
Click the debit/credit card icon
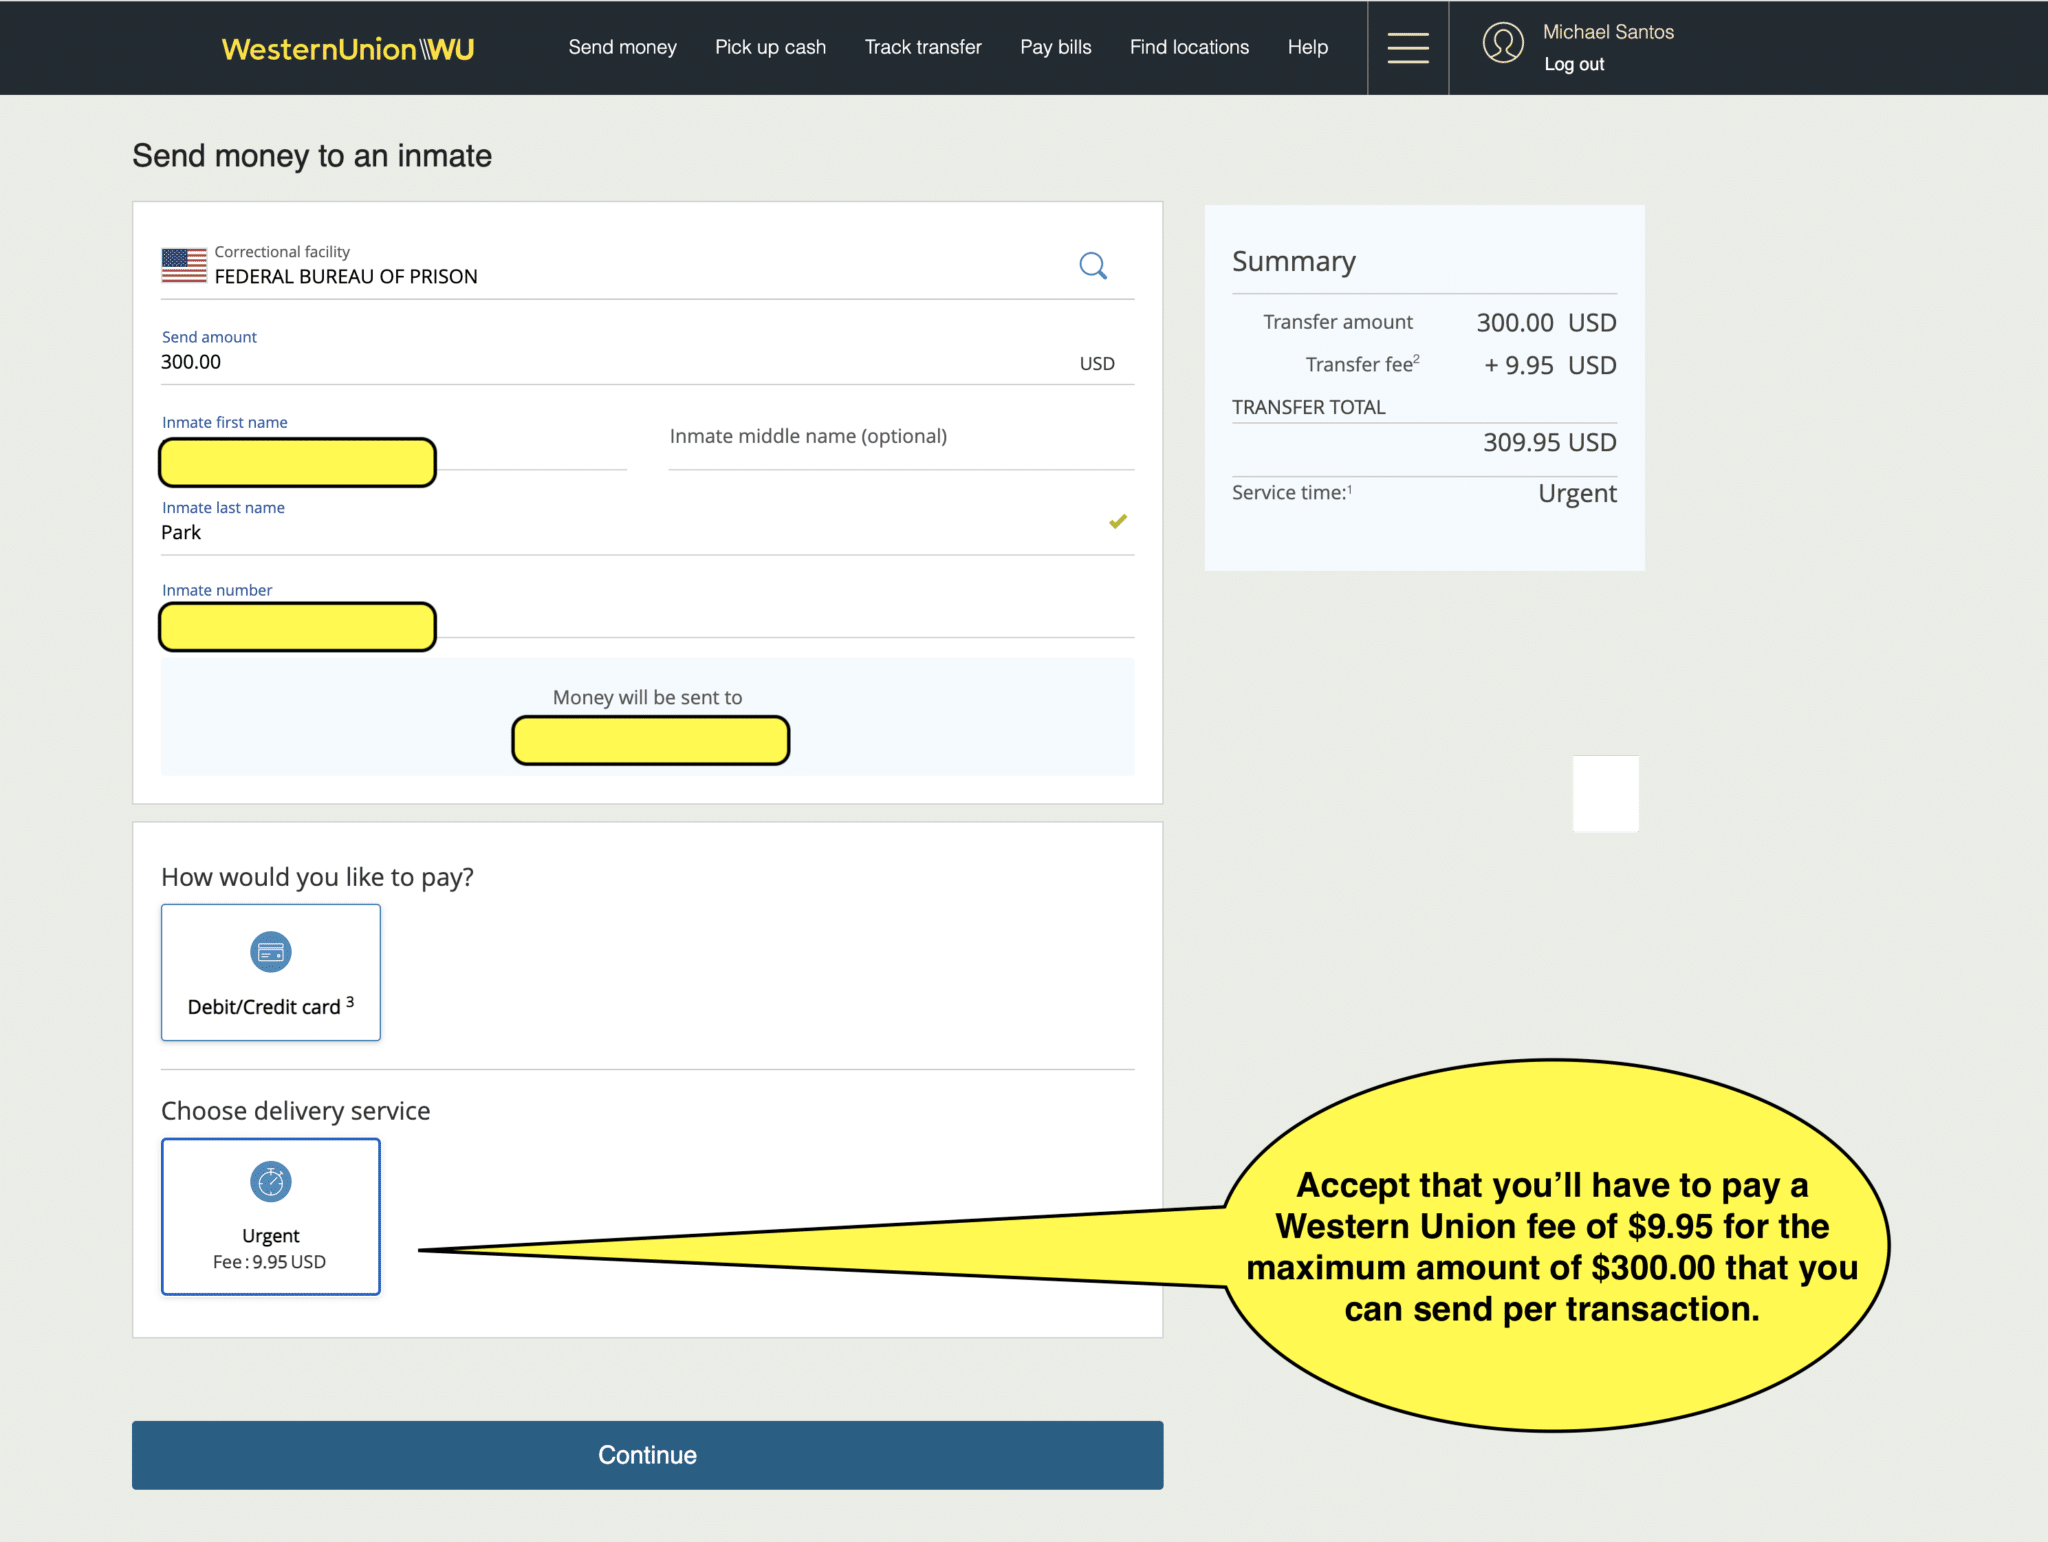(x=270, y=952)
